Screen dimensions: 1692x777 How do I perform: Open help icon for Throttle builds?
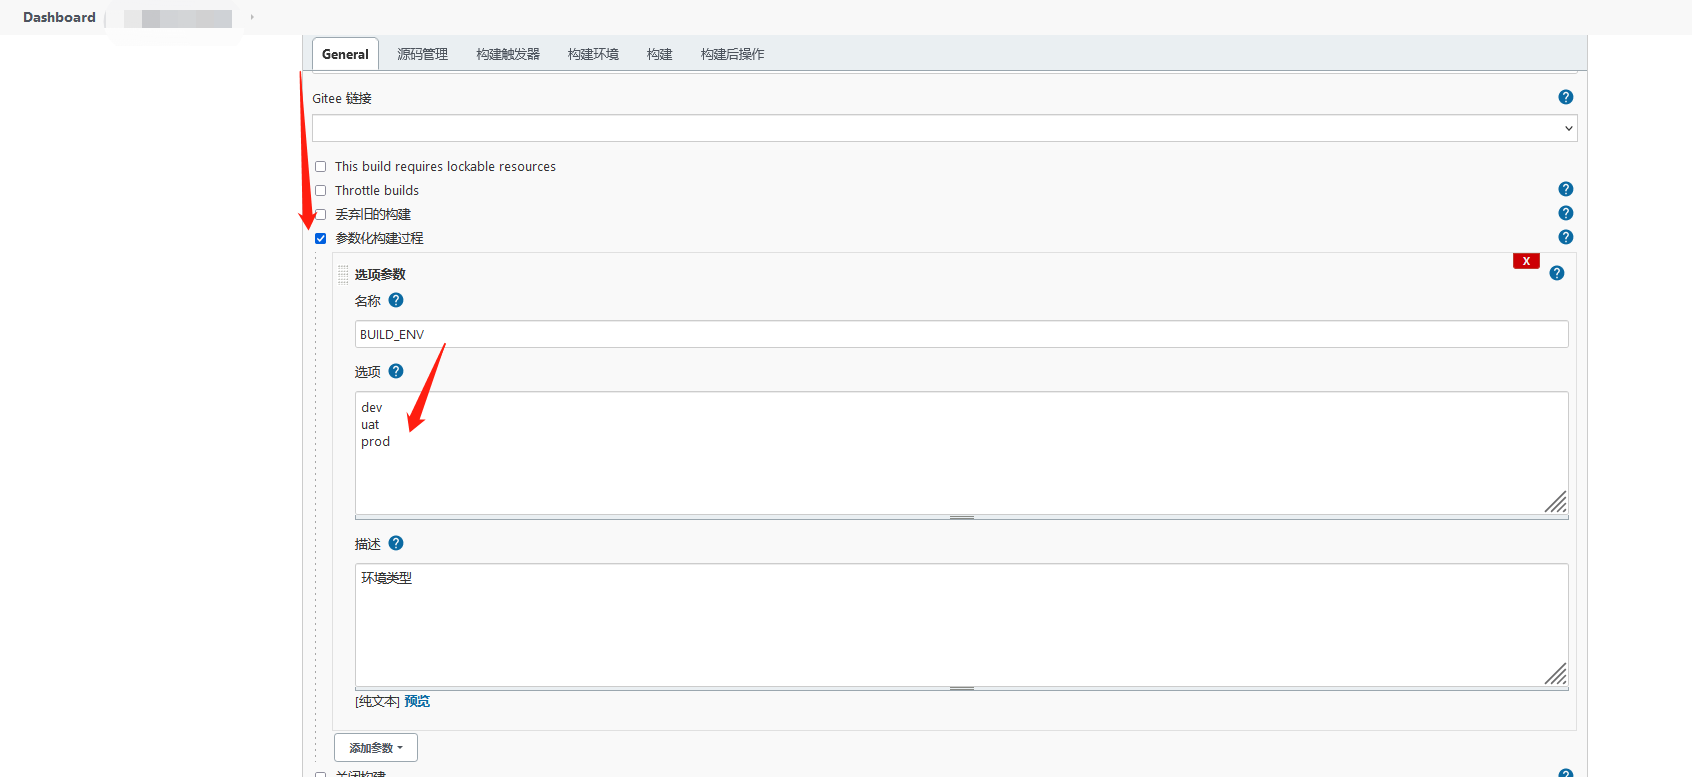pyautogui.click(x=1566, y=189)
